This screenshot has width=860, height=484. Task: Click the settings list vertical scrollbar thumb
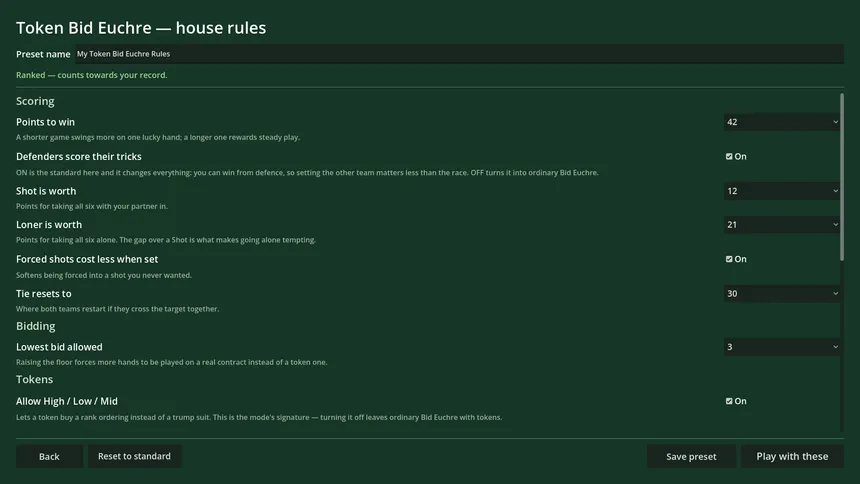tap(842, 177)
